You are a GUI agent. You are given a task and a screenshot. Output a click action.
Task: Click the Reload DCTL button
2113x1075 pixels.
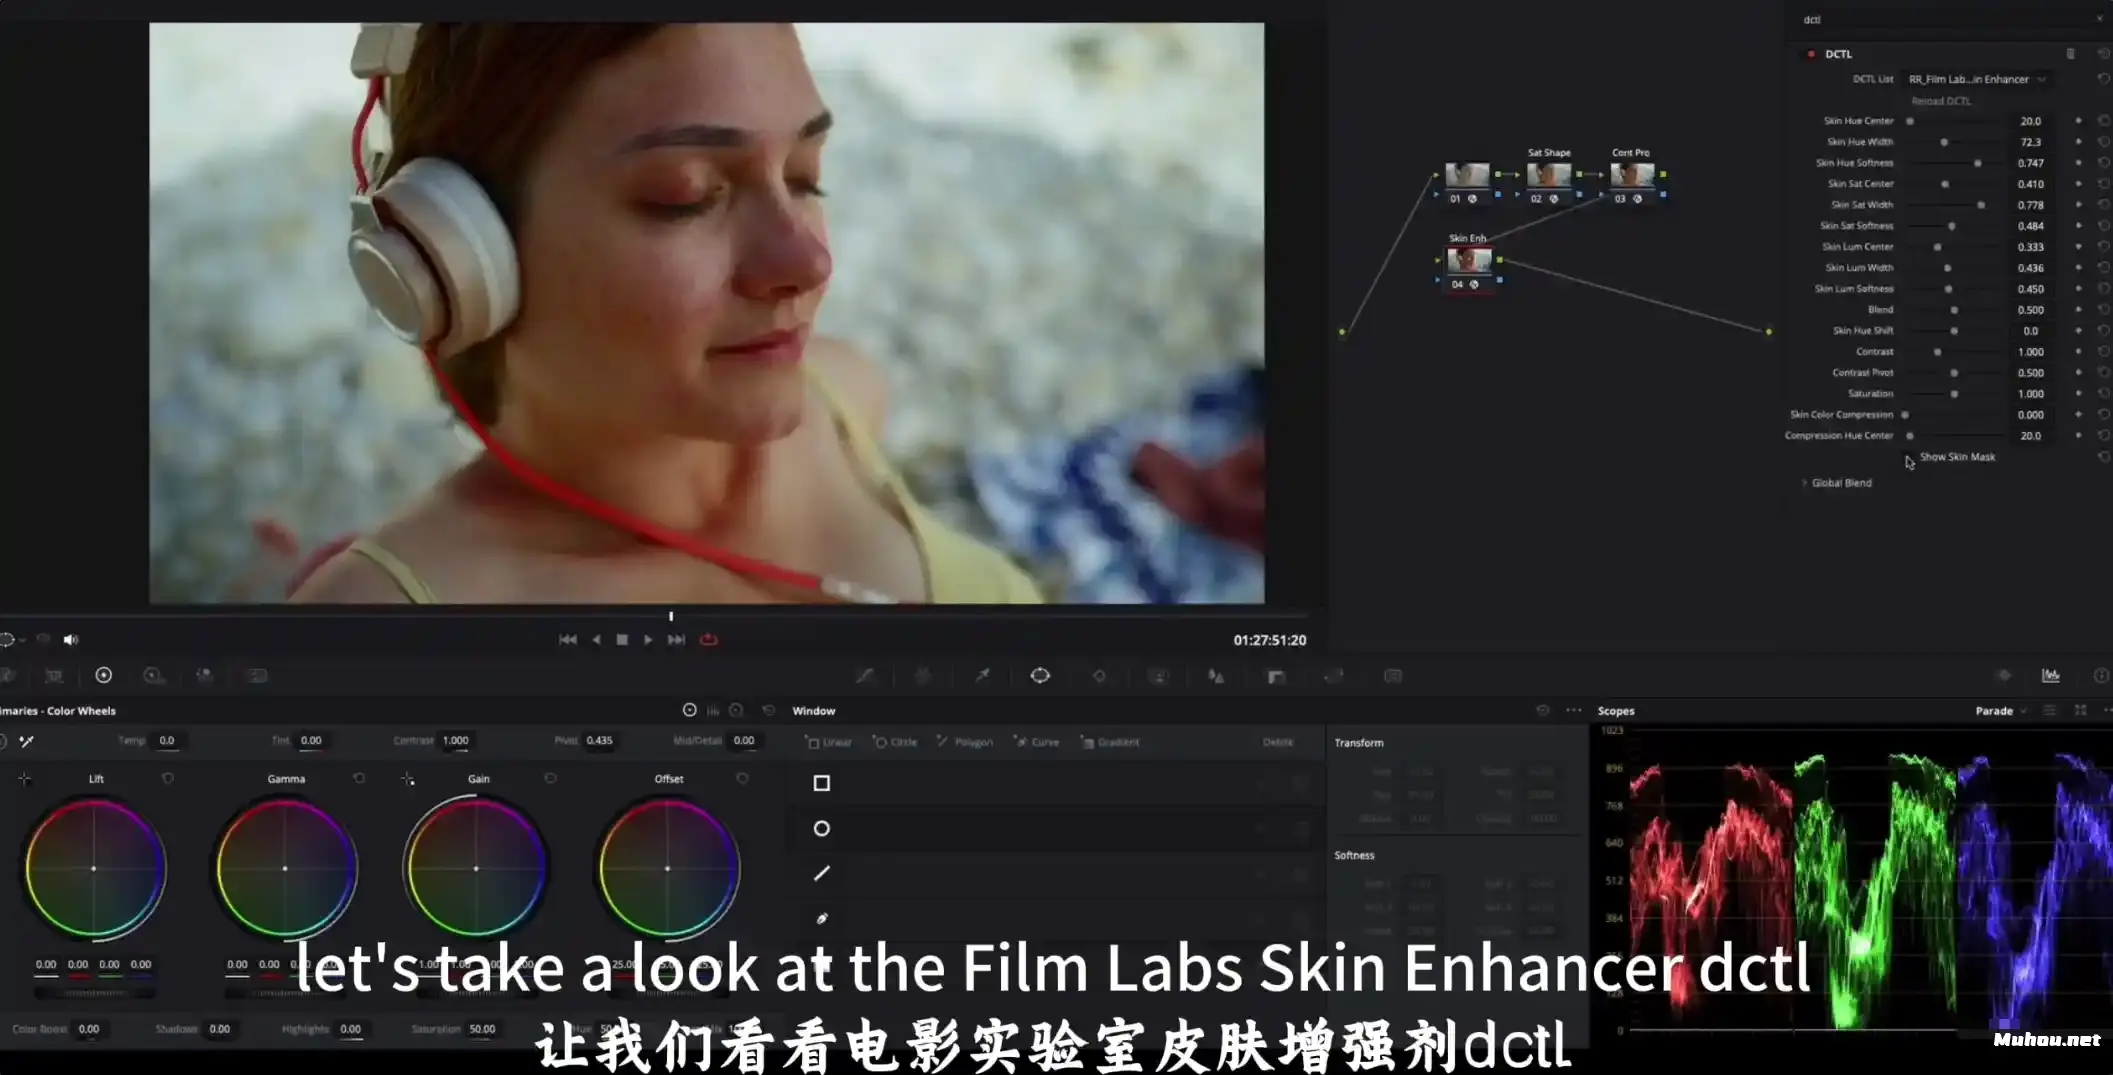click(x=1940, y=101)
